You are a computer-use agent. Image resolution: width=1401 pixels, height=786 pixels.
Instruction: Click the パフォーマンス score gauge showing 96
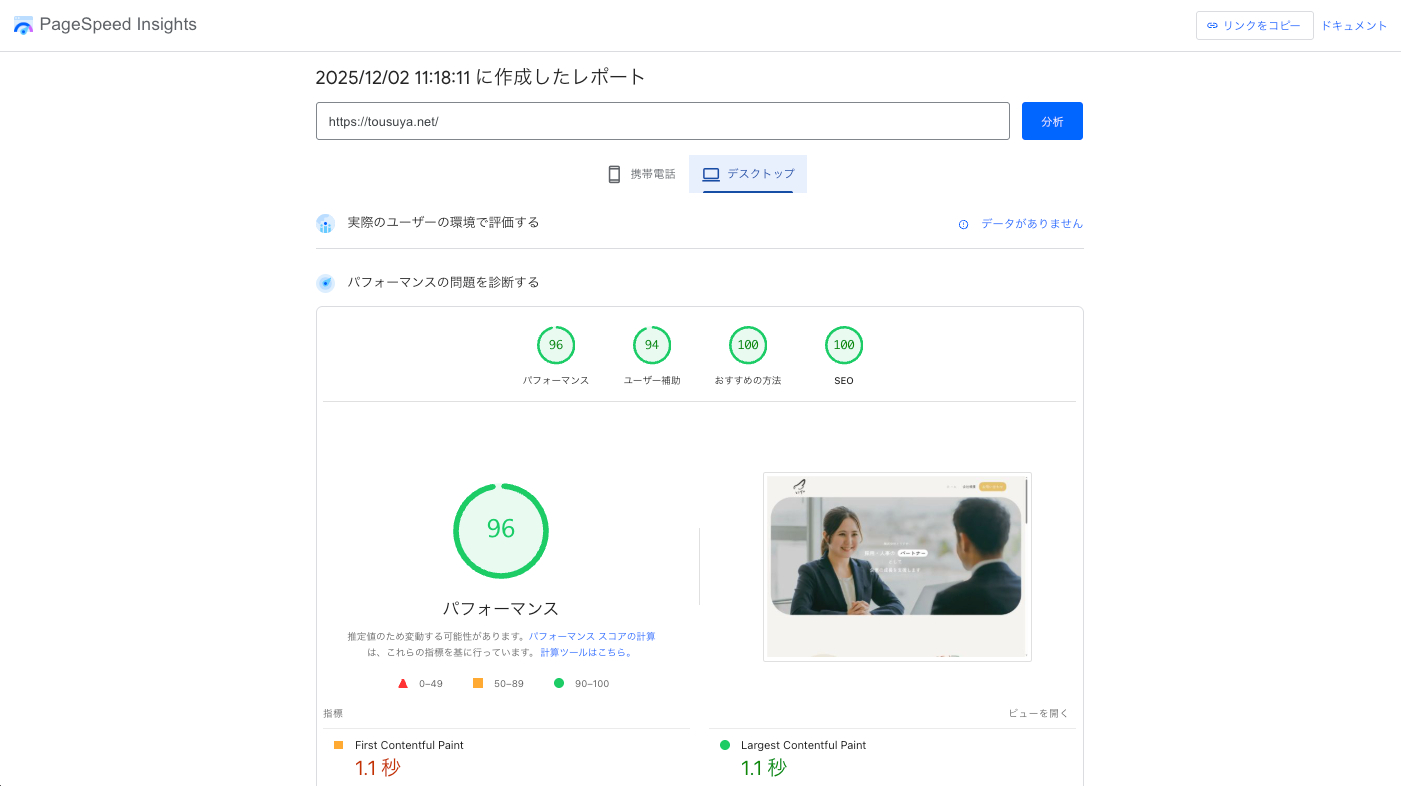tap(556, 344)
